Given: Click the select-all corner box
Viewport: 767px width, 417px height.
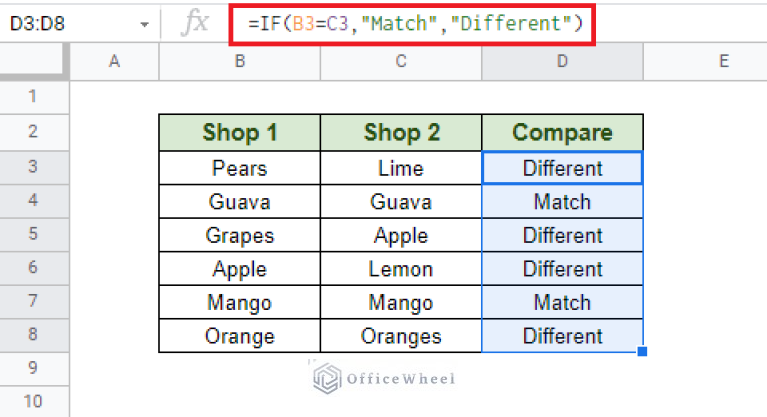Looking at the screenshot, I should (x=33, y=61).
